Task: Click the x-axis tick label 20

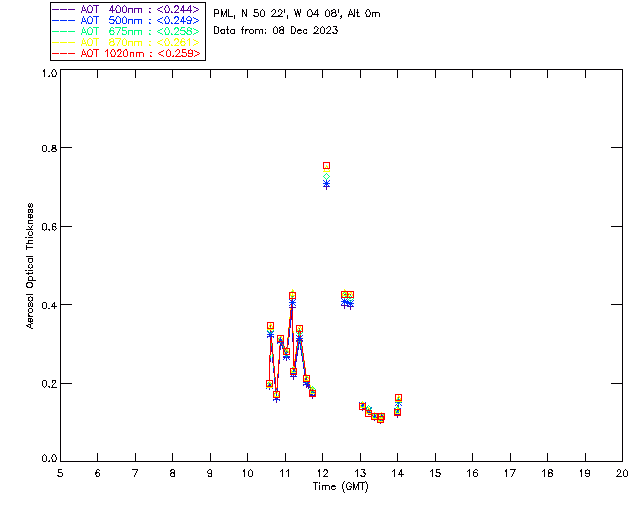Action: tap(622, 473)
